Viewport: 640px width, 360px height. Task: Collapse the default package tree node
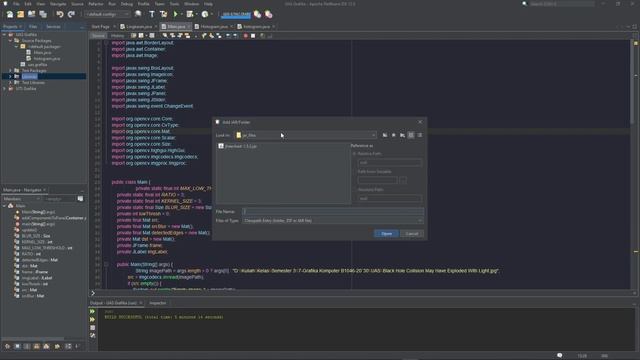click(x=17, y=47)
